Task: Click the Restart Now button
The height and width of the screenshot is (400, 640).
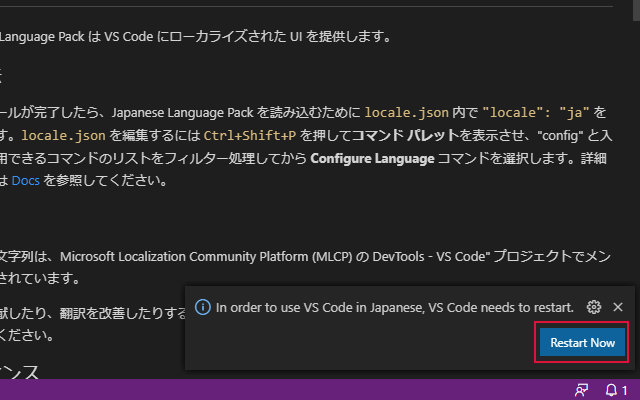Action: point(582,342)
